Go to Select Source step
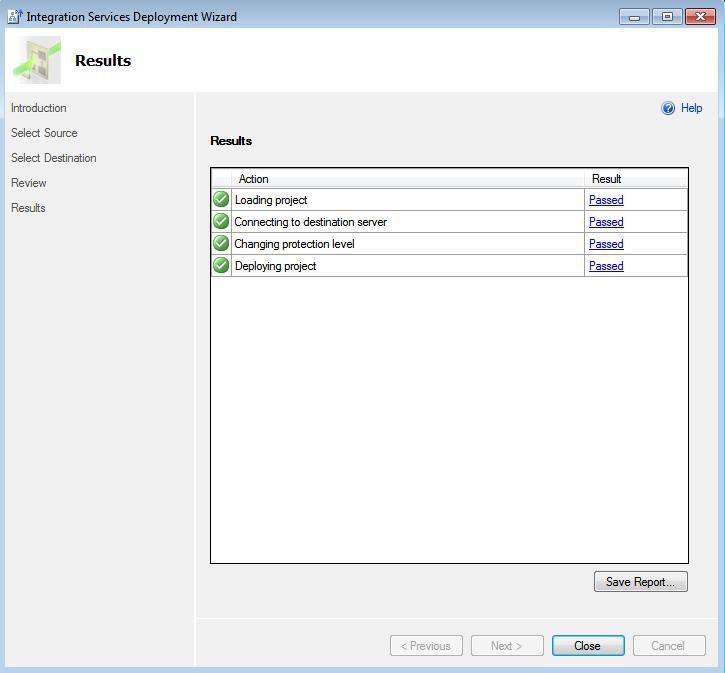This screenshot has height=673, width=725. click(44, 133)
